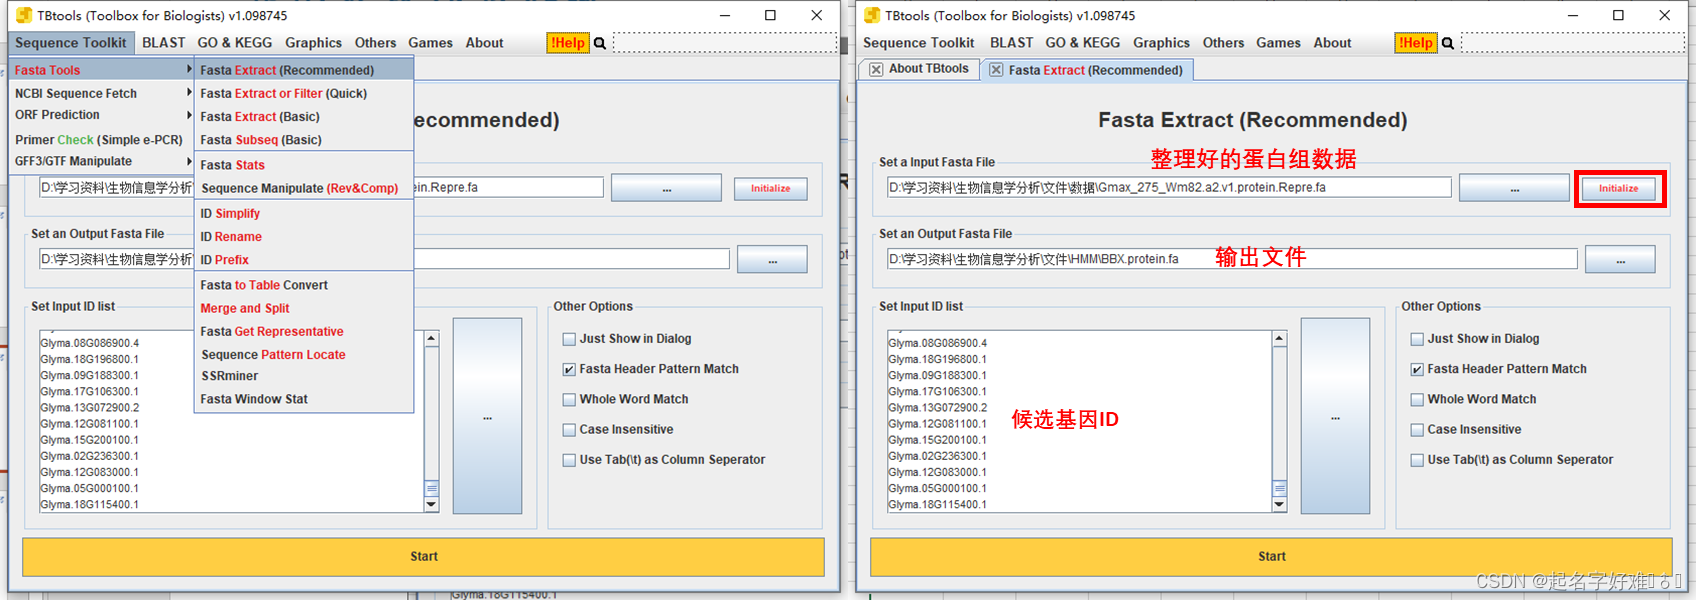The height and width of the screenshot is (600, 1696).
Task: Select Fasta Subseq (Basic) entry
Action: tap(304, 140)
